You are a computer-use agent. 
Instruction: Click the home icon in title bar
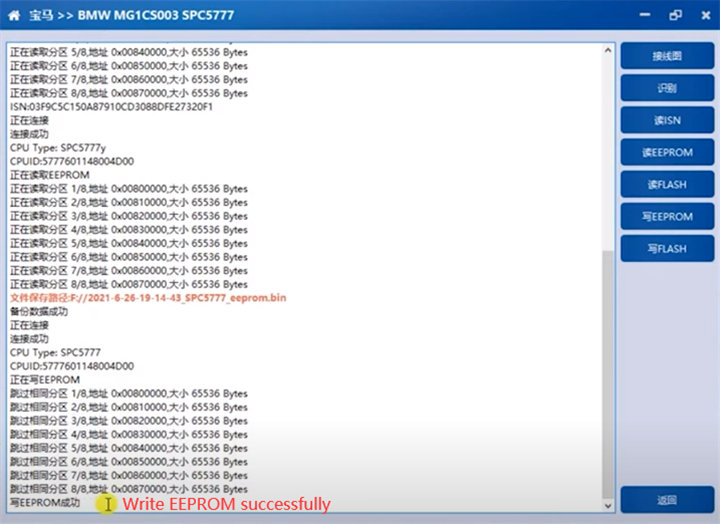(x=14, y=15)
